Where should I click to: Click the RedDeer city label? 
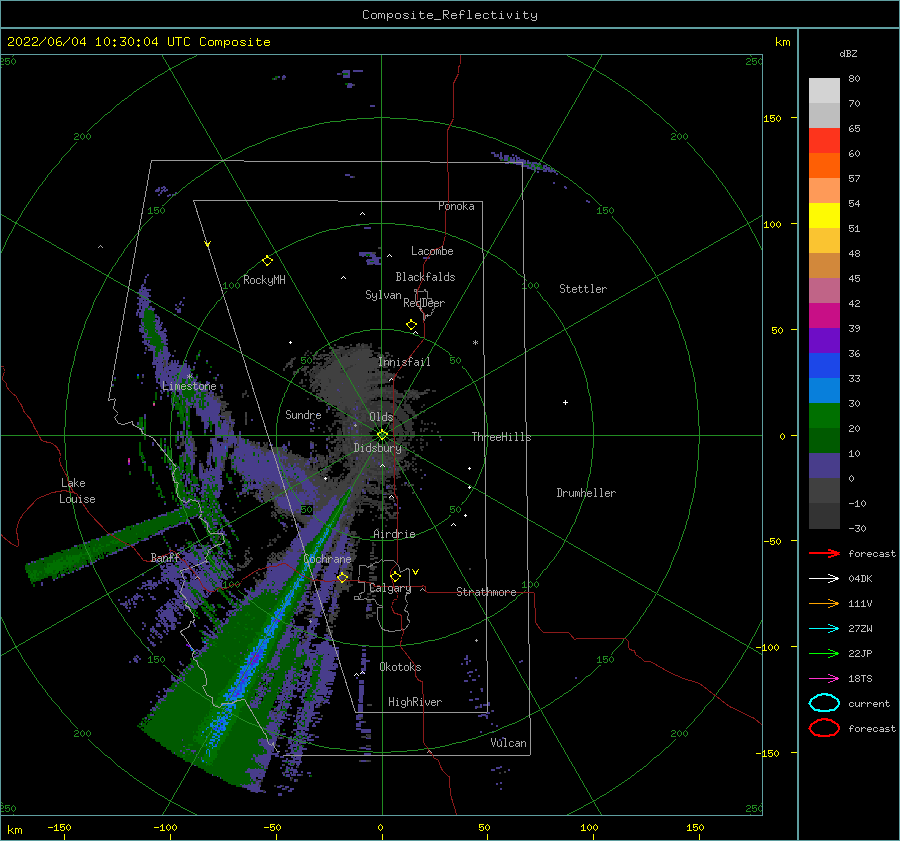[x=424, y=303]
